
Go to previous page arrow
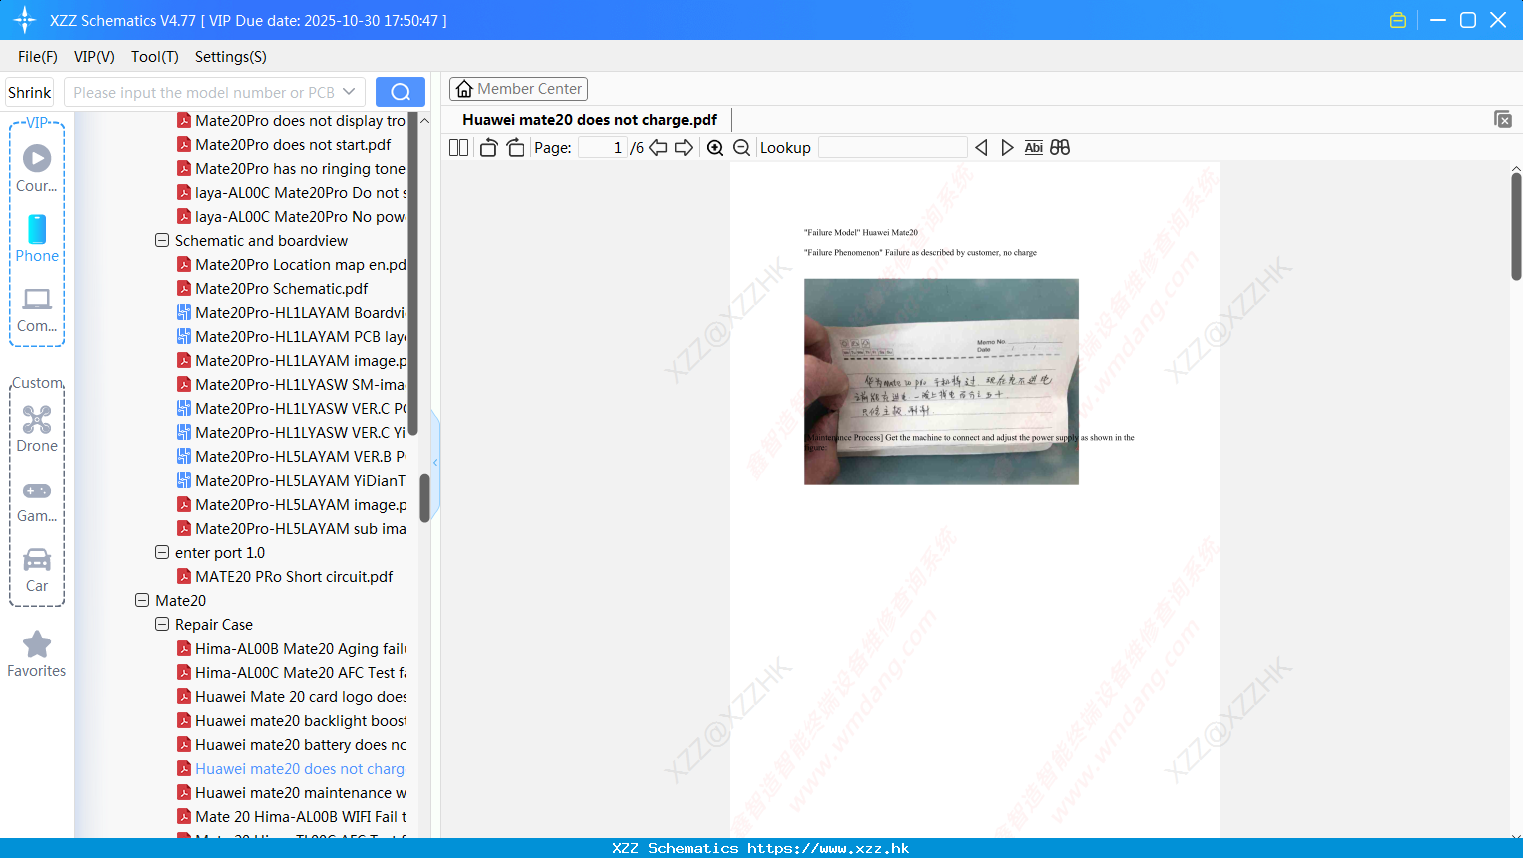(x=658, y=148)
